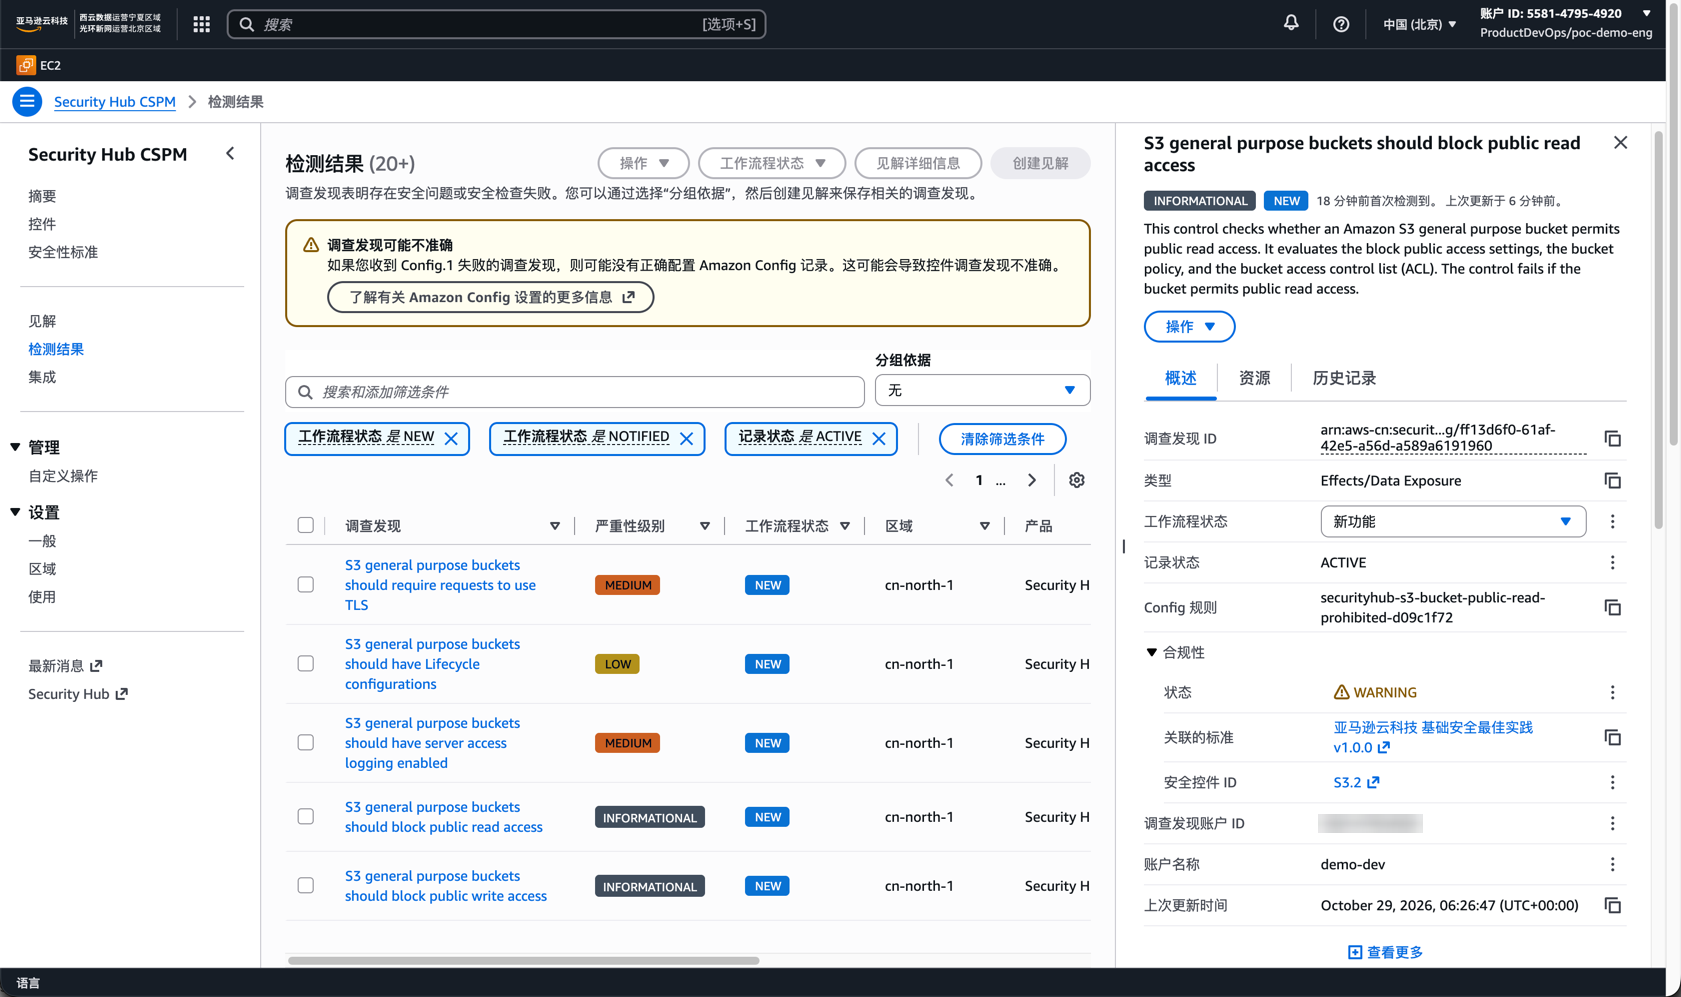Open table preferences gear icon

tap(1077, 481)
